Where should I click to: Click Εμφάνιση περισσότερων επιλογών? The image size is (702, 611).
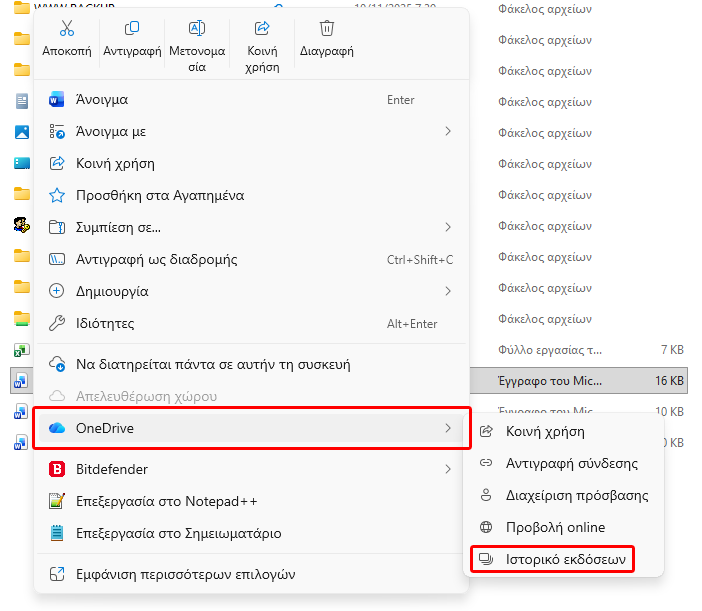(185, 574)
